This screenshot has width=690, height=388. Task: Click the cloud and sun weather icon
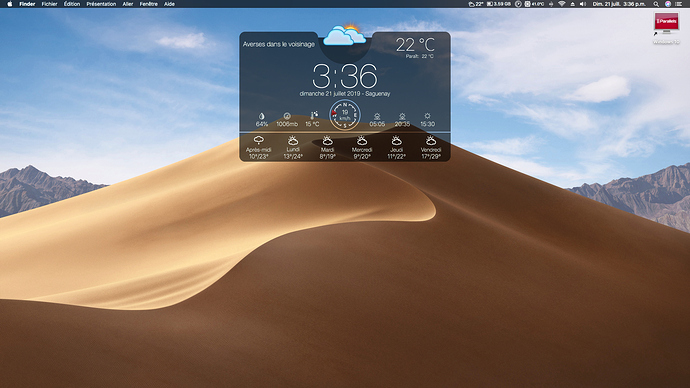(x=344, y=35)
